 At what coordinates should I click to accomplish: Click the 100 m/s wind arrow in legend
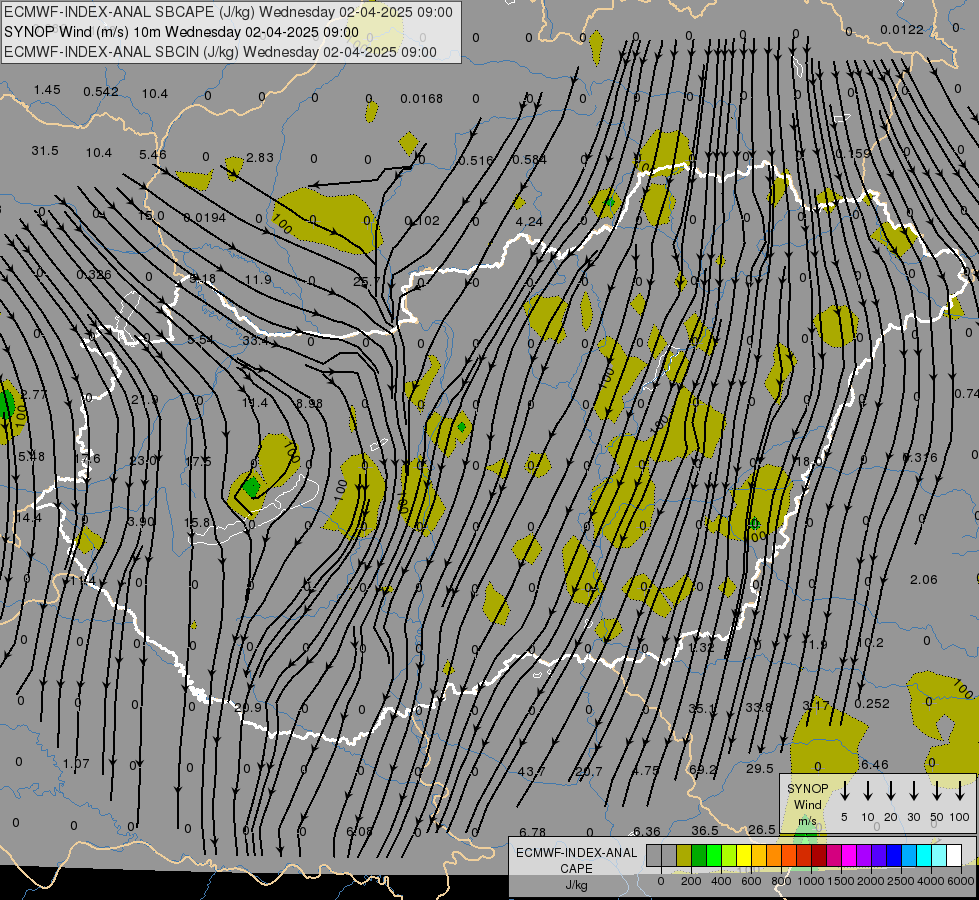coord(960,791)
